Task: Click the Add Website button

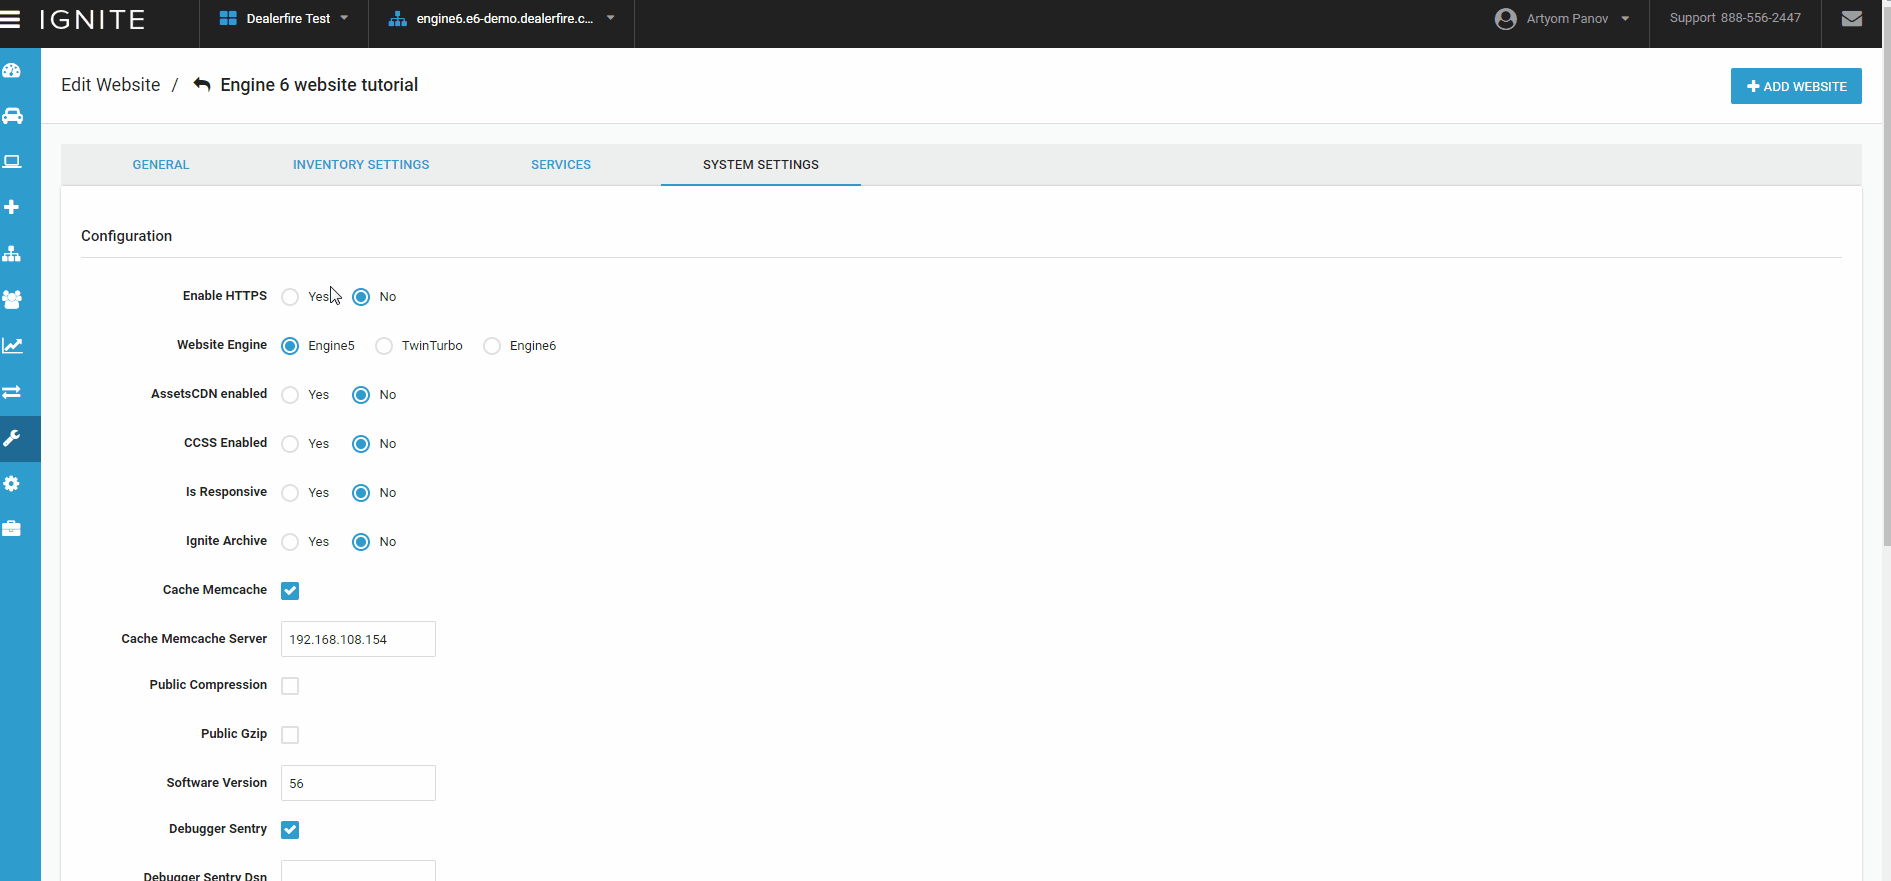Action: coord(1796,87)
